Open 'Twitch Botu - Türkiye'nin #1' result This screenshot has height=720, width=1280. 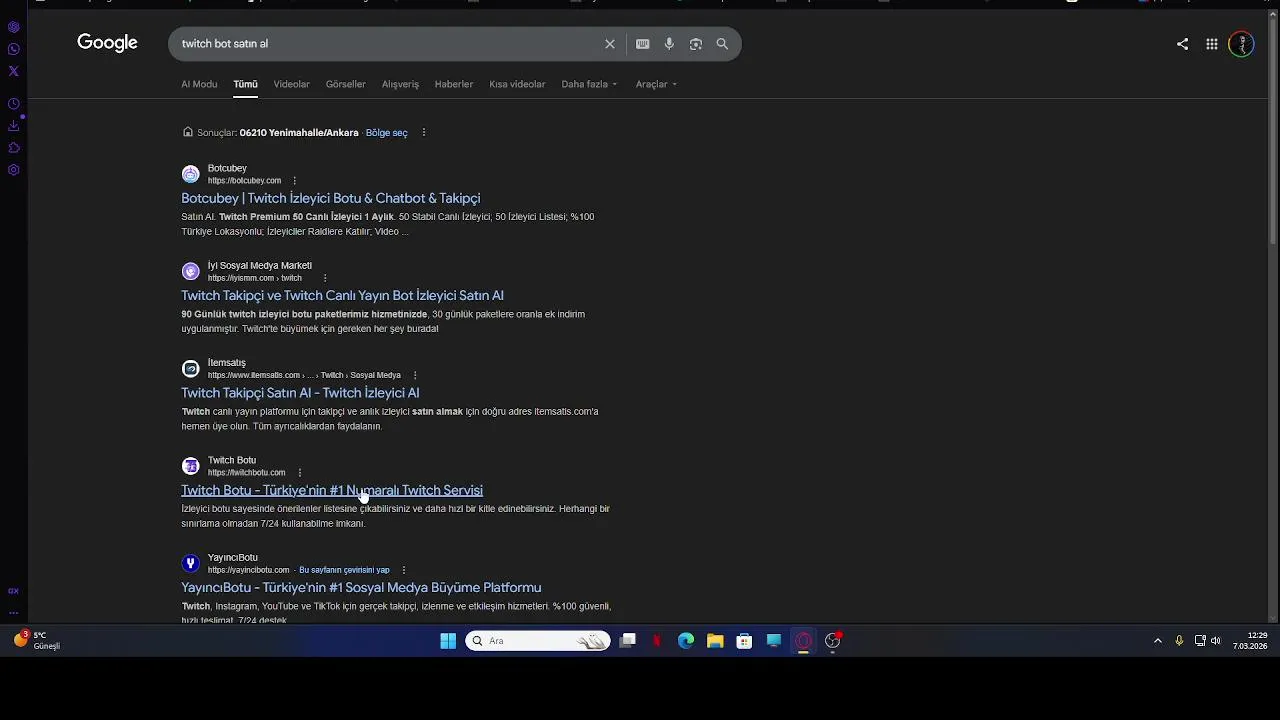click(332, 490)
